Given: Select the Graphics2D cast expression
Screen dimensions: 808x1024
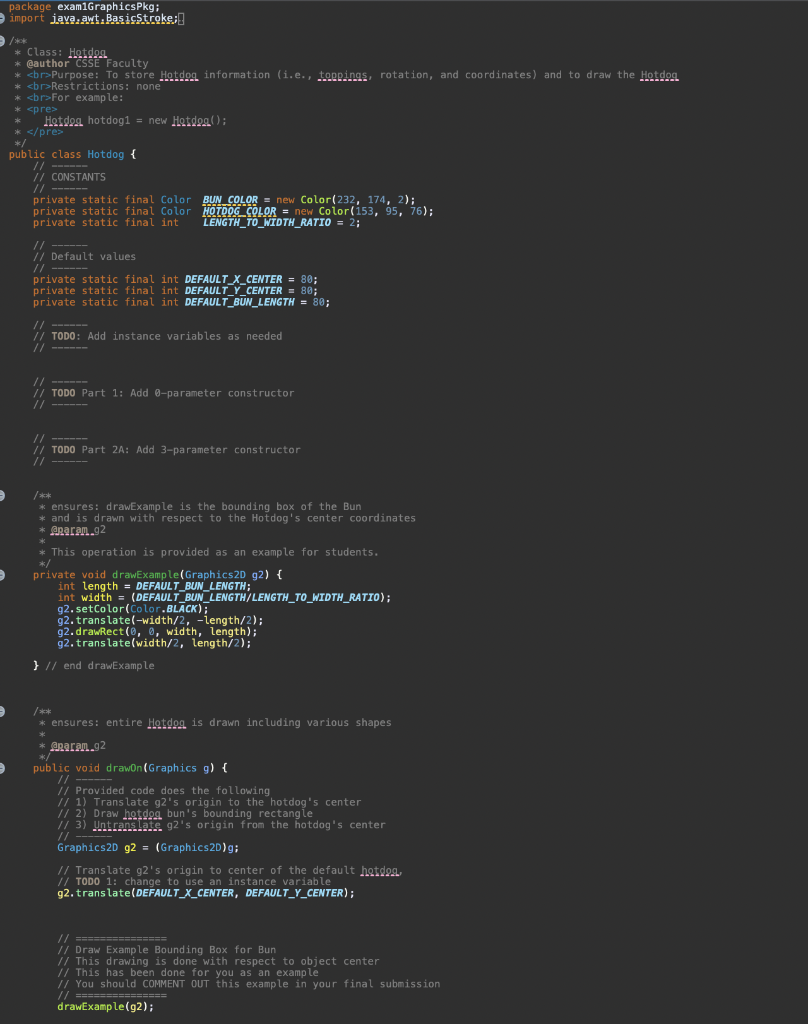Looking at the screenshot, I should [x=200, y=847].
